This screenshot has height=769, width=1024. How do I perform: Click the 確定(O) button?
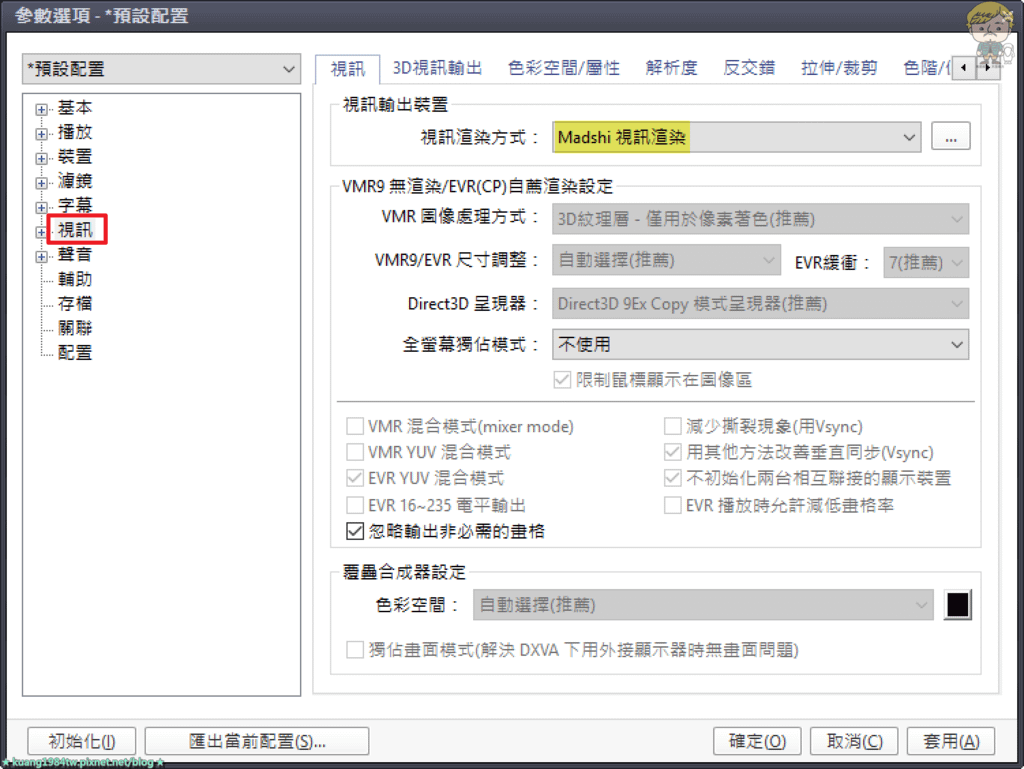(x=757, y=742)
